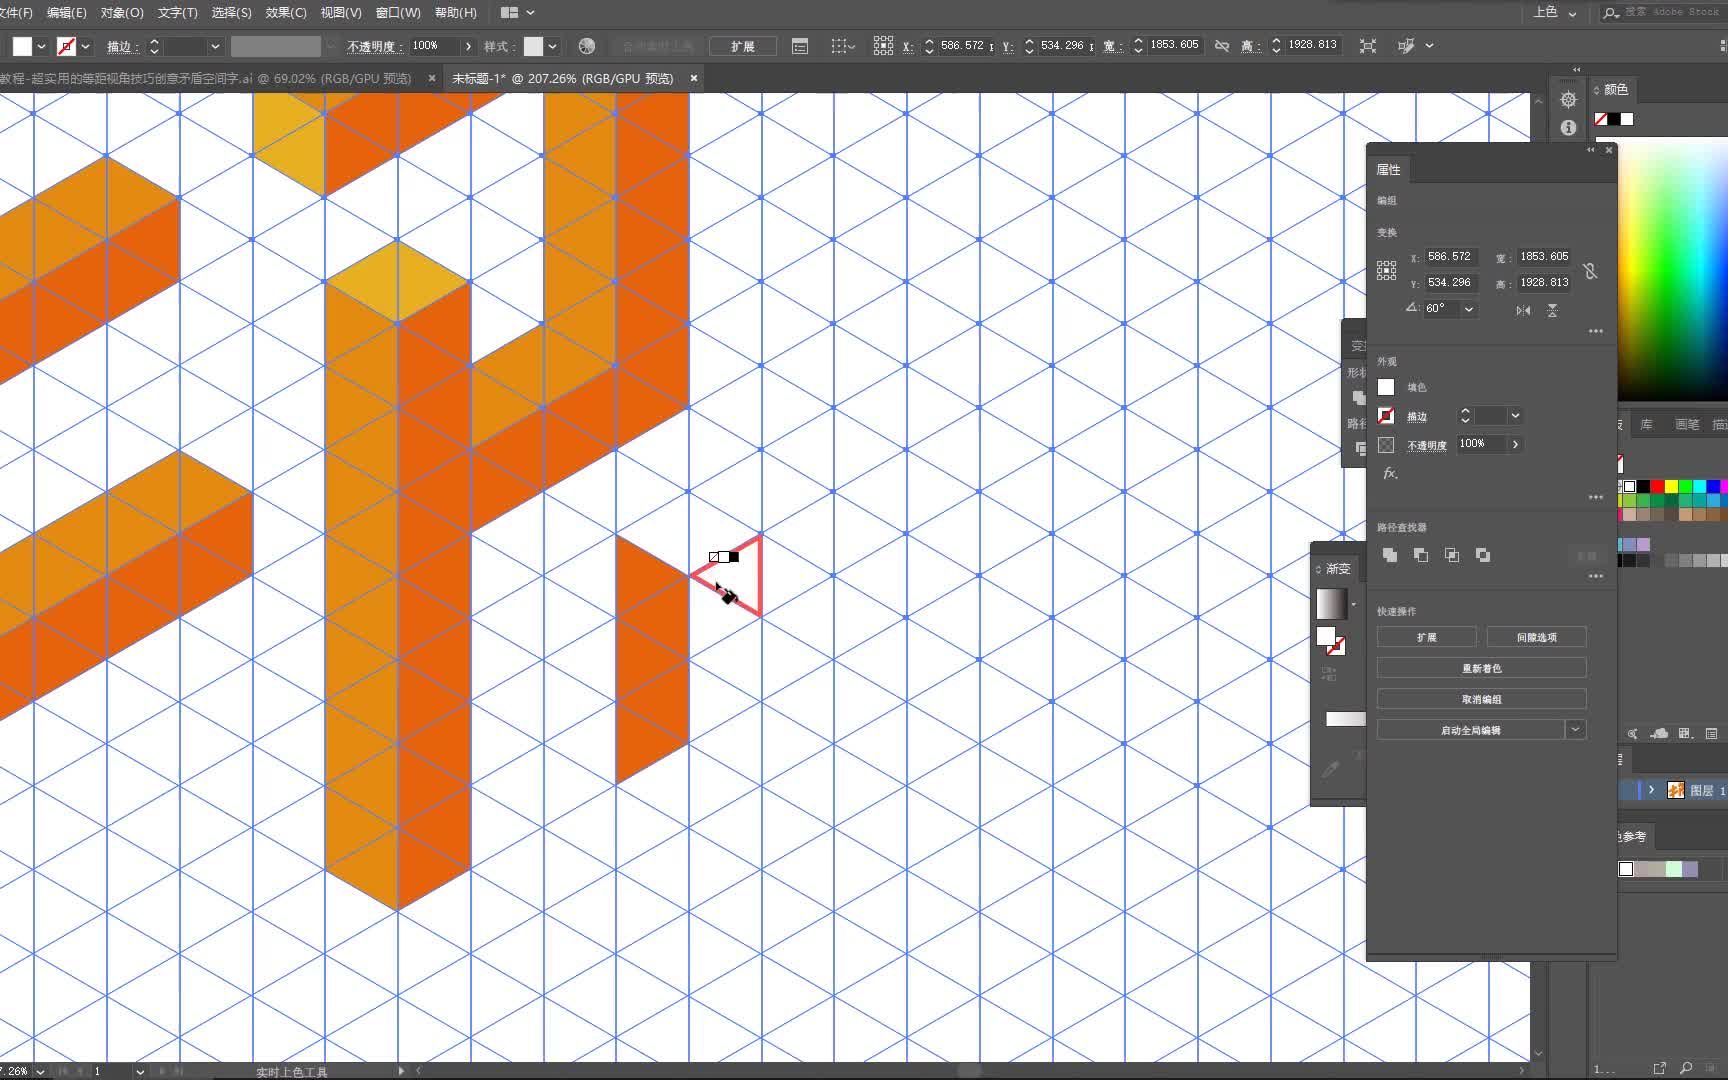Expand opacity arrow in Properties panel
The image size is (1728, 1080).
[x=1516, y=445]
